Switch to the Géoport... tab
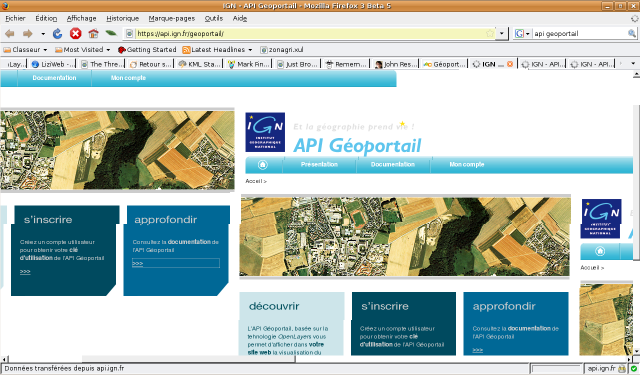This screenshot has height=375, width=640. [444, 64]
